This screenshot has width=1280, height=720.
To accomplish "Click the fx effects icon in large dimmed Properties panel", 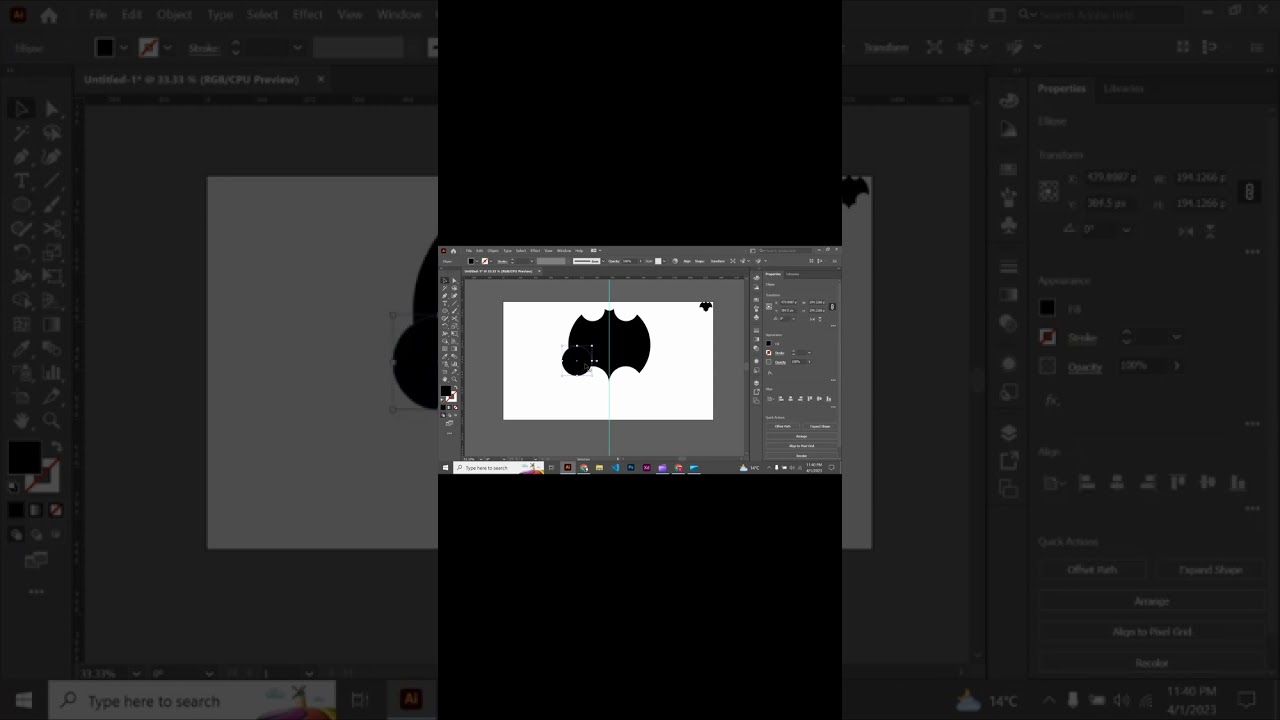I will pos(1051,400).
